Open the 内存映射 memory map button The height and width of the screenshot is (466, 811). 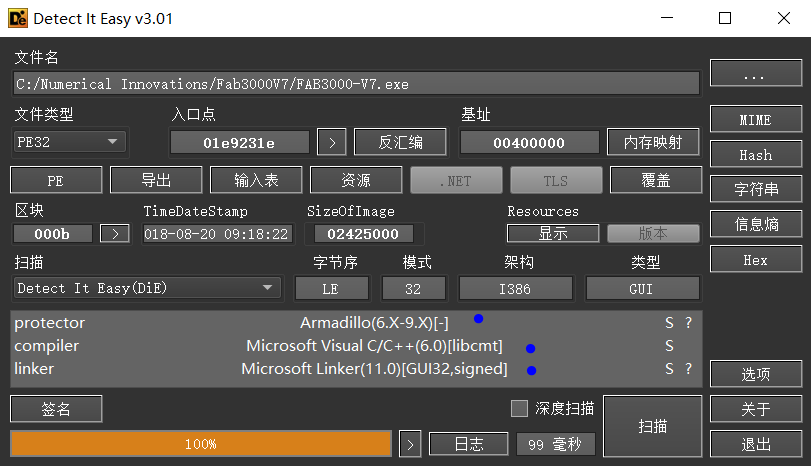[653, 142]
